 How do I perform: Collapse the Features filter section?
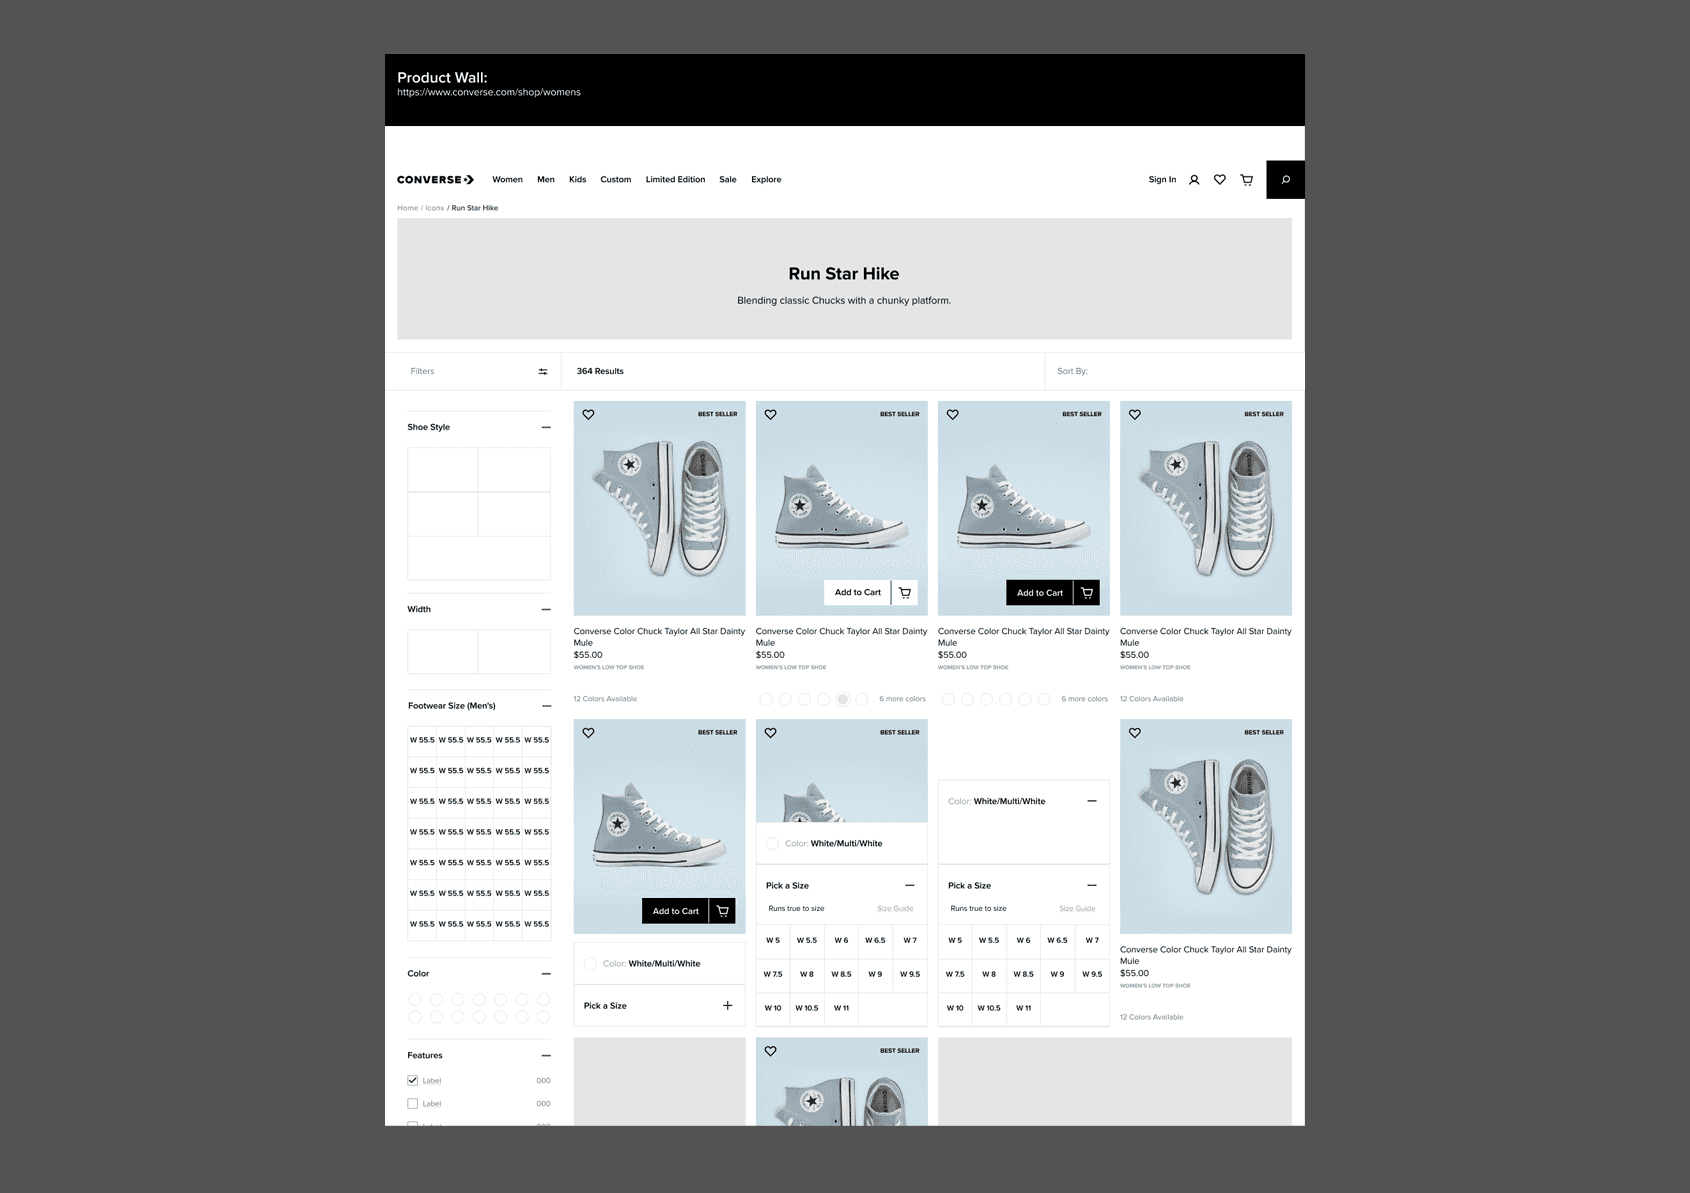(x=546, y=1056)
